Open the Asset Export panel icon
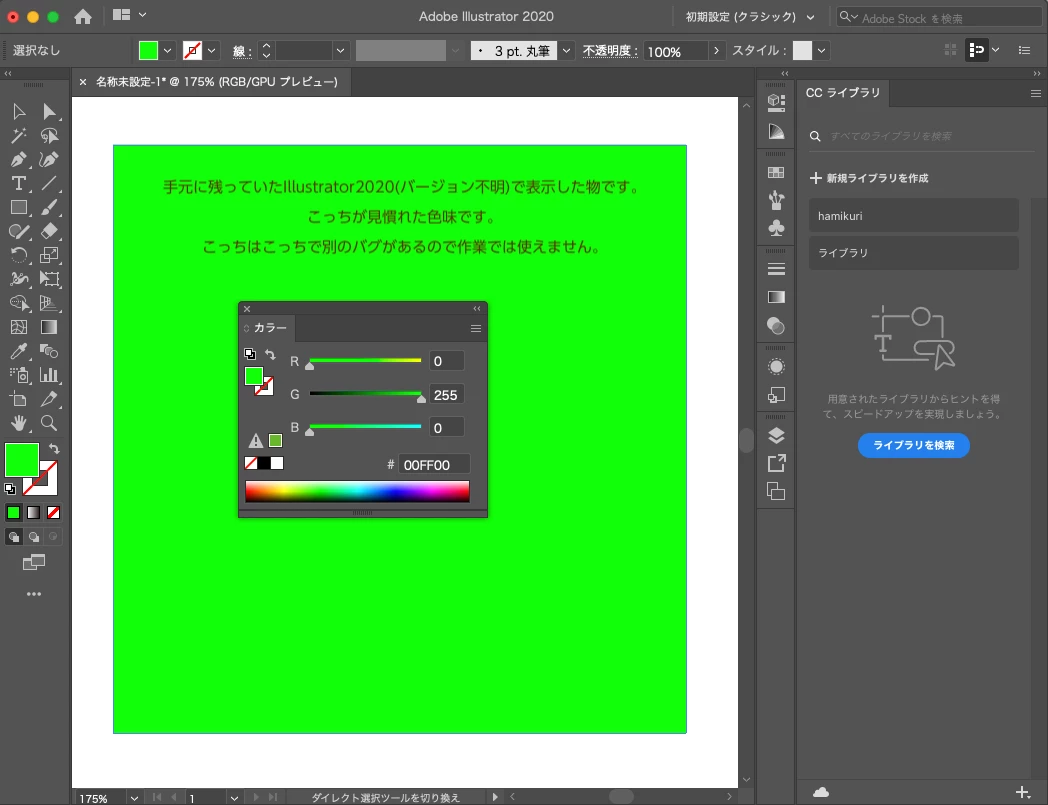The image size is (1048, 805). tap(776, 463)
